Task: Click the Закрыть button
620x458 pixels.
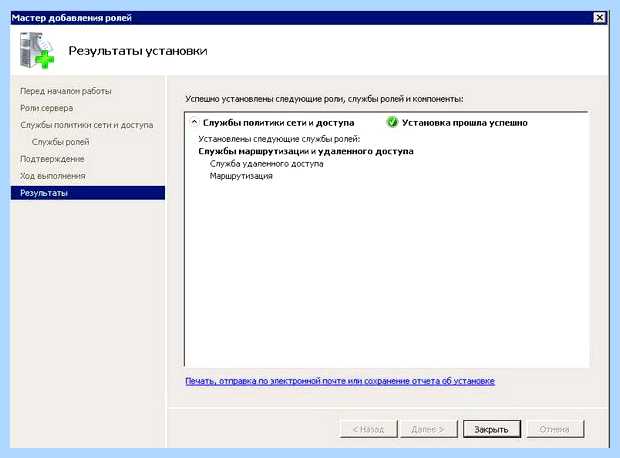Action: coord(491,429)
